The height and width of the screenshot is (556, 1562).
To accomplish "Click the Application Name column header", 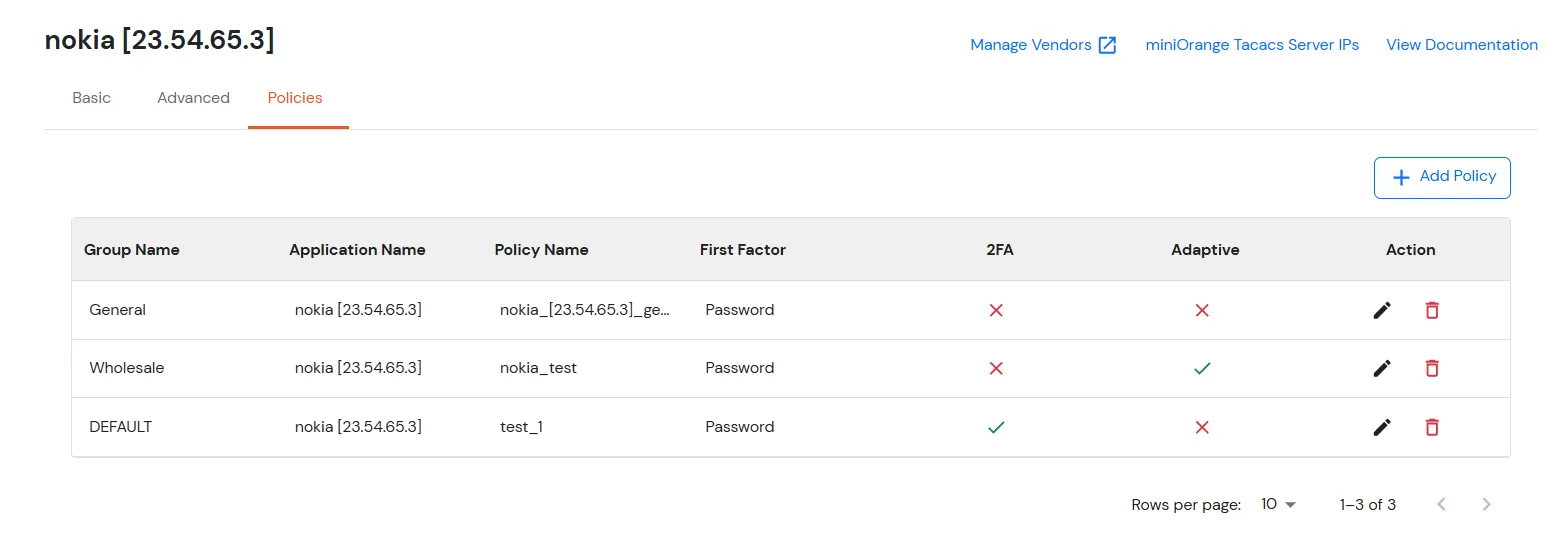I will (357, 250).
